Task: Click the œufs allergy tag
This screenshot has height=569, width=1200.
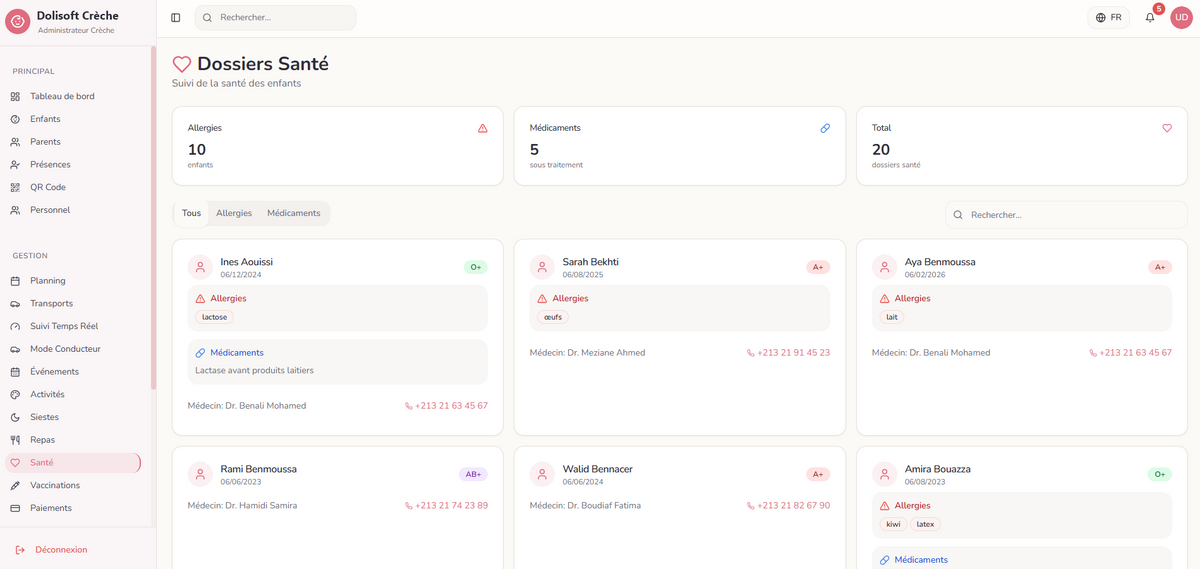Action: pyautogui.click(x=553, y=317)
